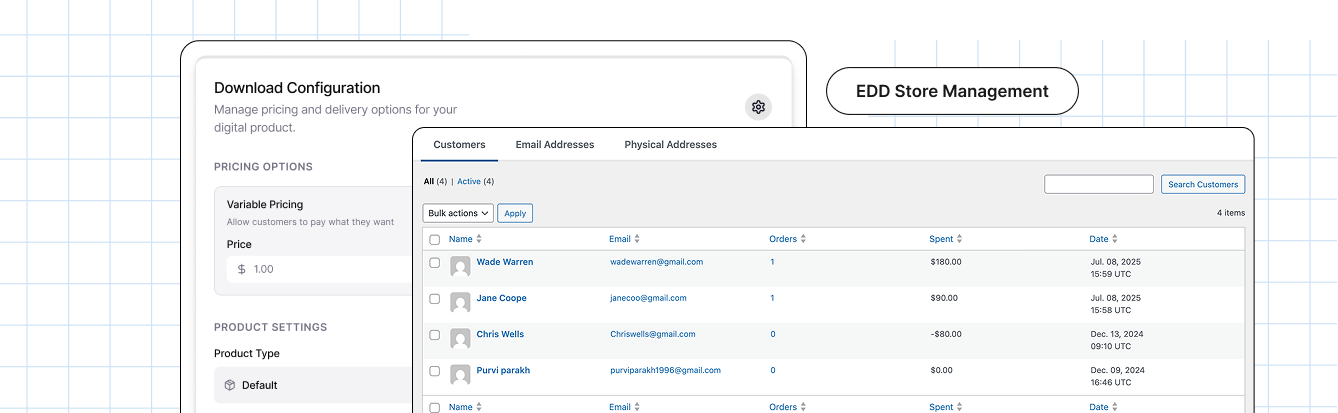Screen dimensions: 1338x413
Task: Click the cube icon beside Default product type
Action: point(229,385)
